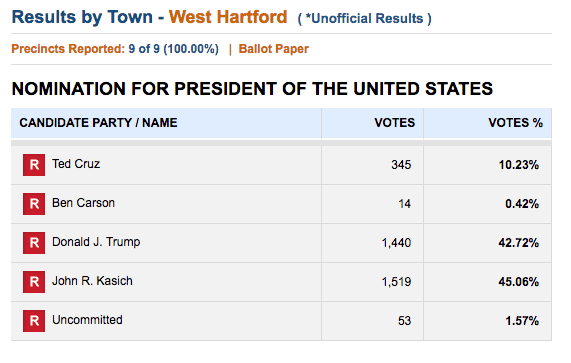
Task: Select the red R badge next to Uncommitted
Action: point(34,321)
